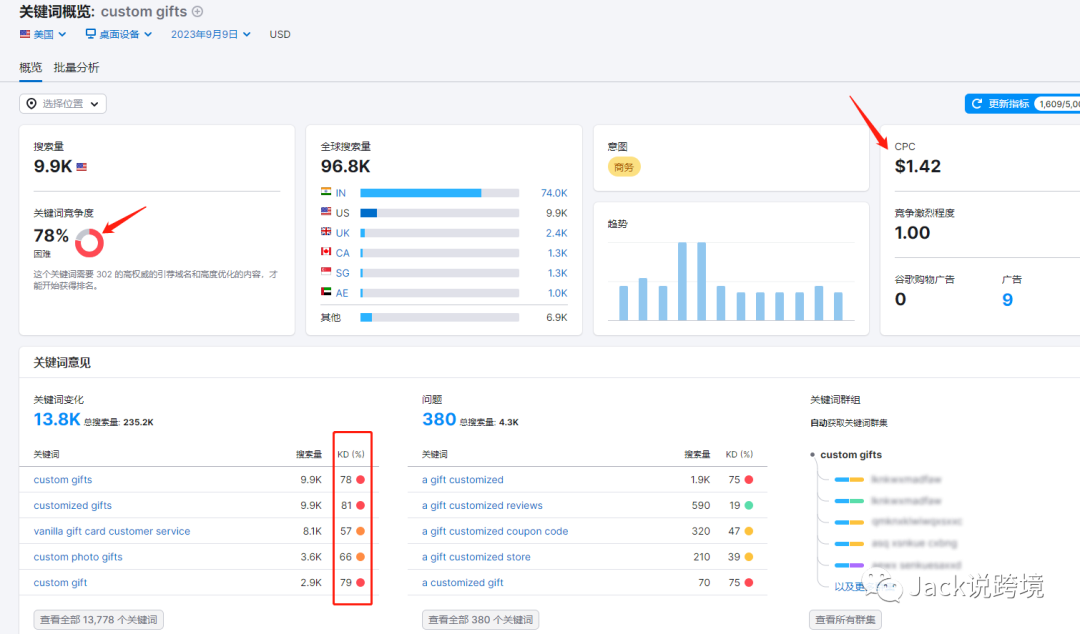Open the 桌面设备 device dropdown
This screenshot has height=634, width=1080.
point(118,34)
